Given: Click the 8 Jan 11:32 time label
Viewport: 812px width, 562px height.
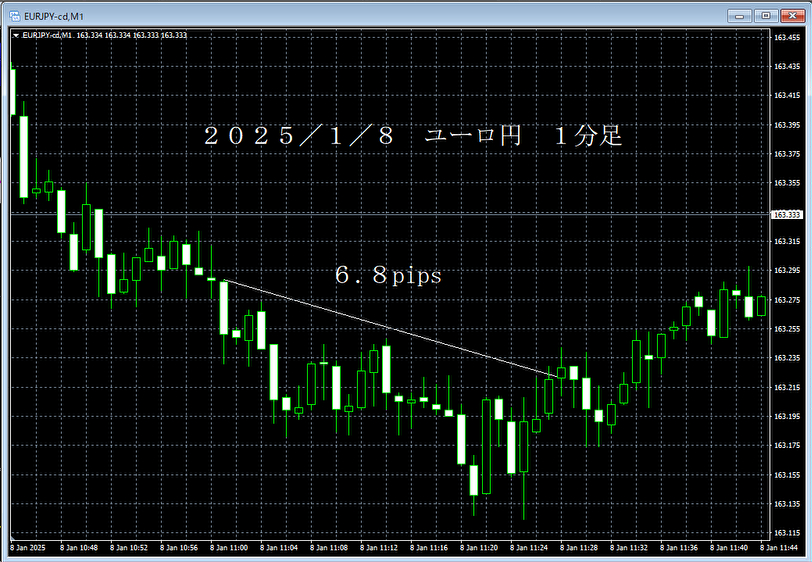Looking at the screenshot, I should pos(629,547).
